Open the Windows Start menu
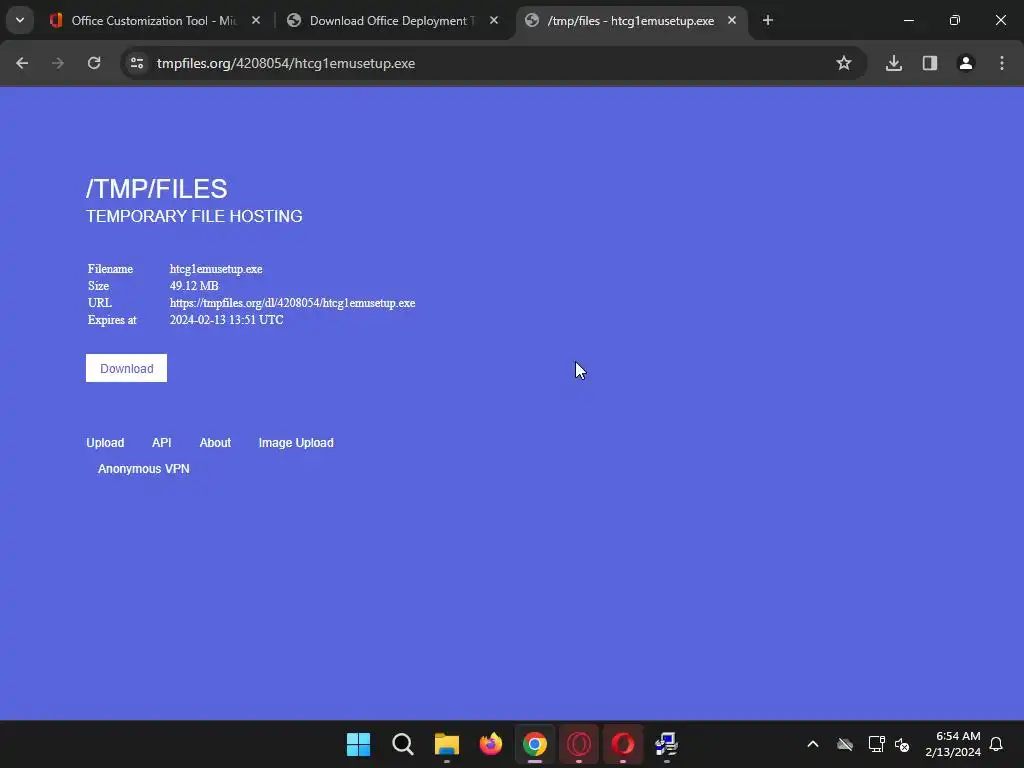1024x768 pixels. 359,744
